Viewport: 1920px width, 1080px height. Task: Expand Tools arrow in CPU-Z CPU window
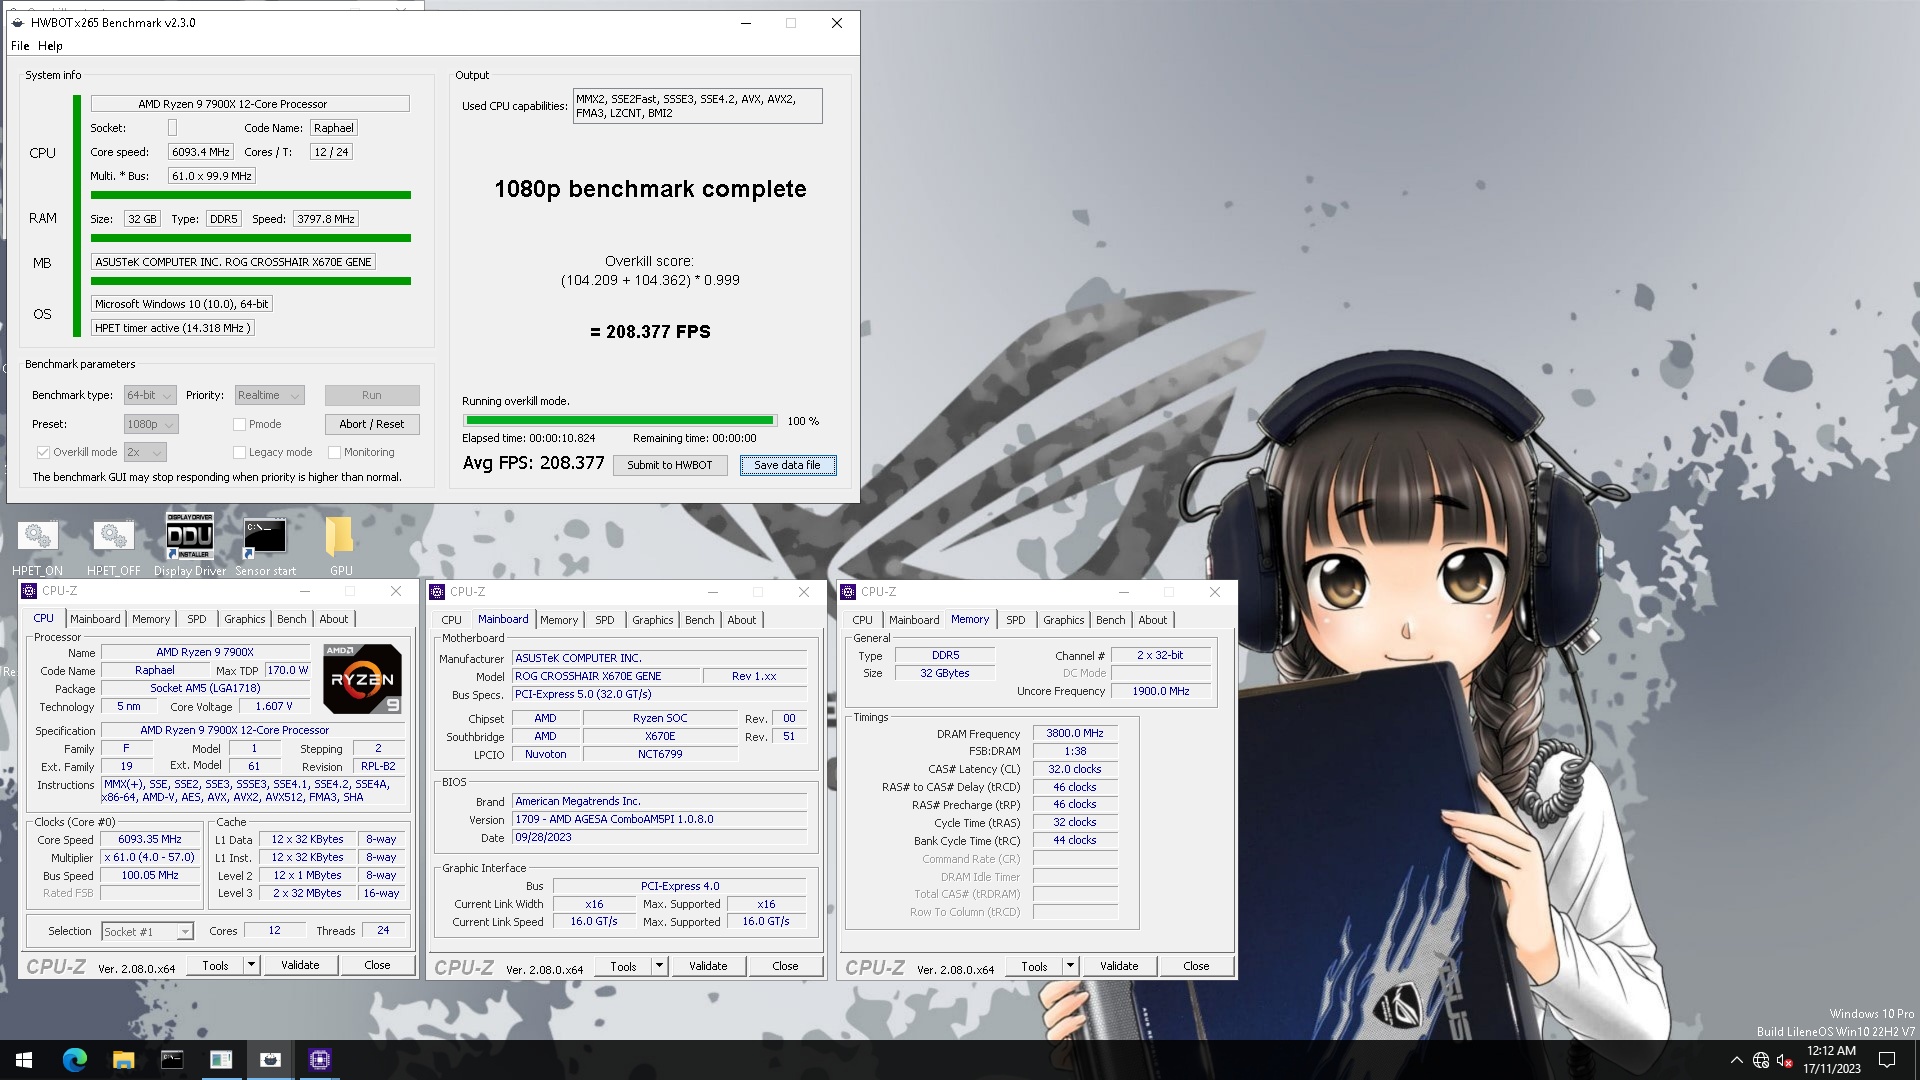pyautogui.click(x=251, y=965)
